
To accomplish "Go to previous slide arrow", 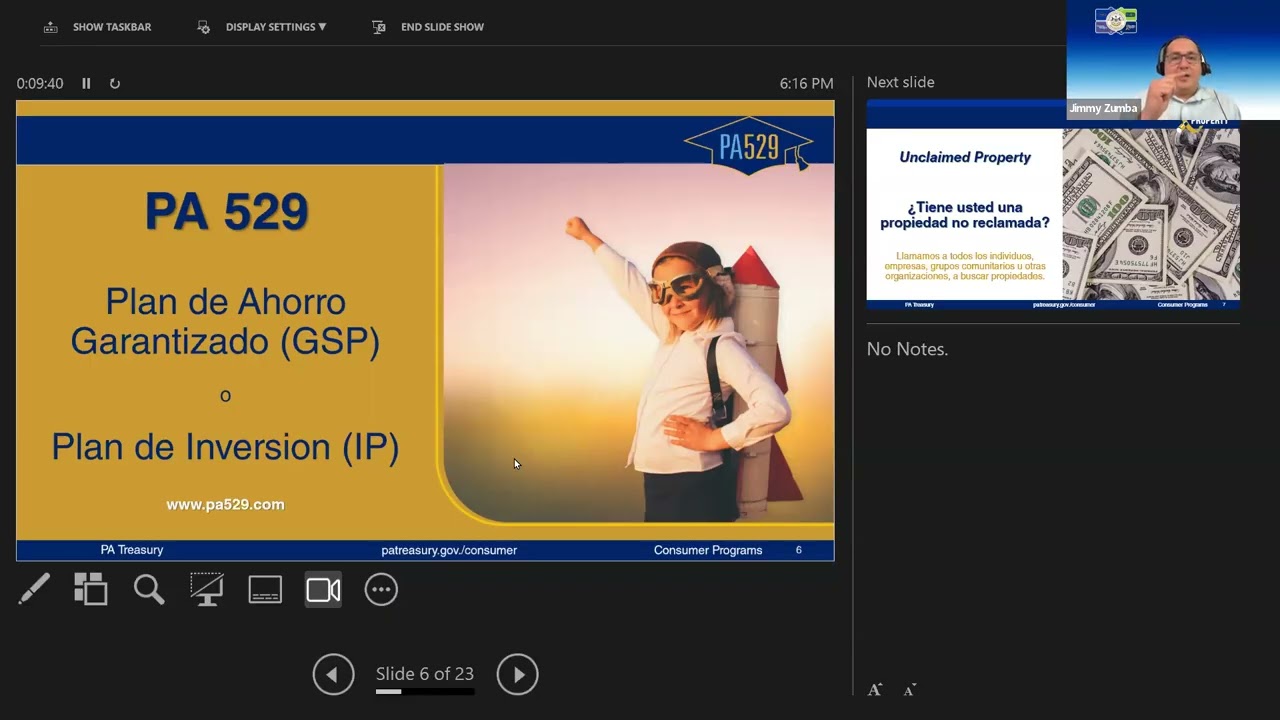I will [x=333, y=674].
